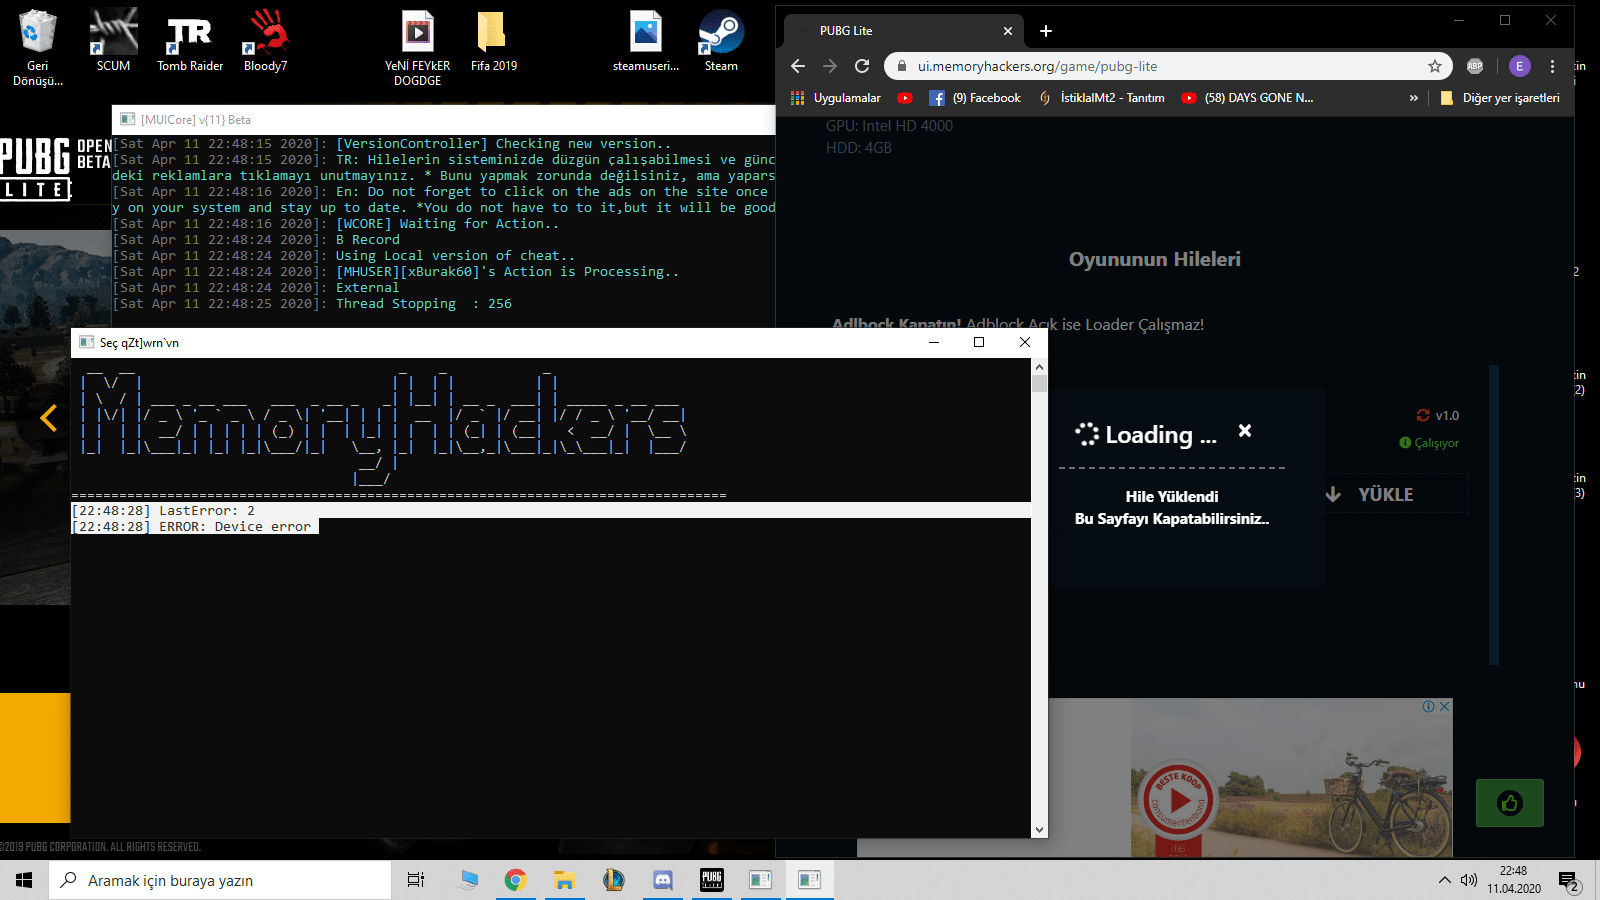Viewport: 1600px width, 900px height.
Task: Go back in Chrome browser
Action: pyautogui.click(x=798, y=66)
